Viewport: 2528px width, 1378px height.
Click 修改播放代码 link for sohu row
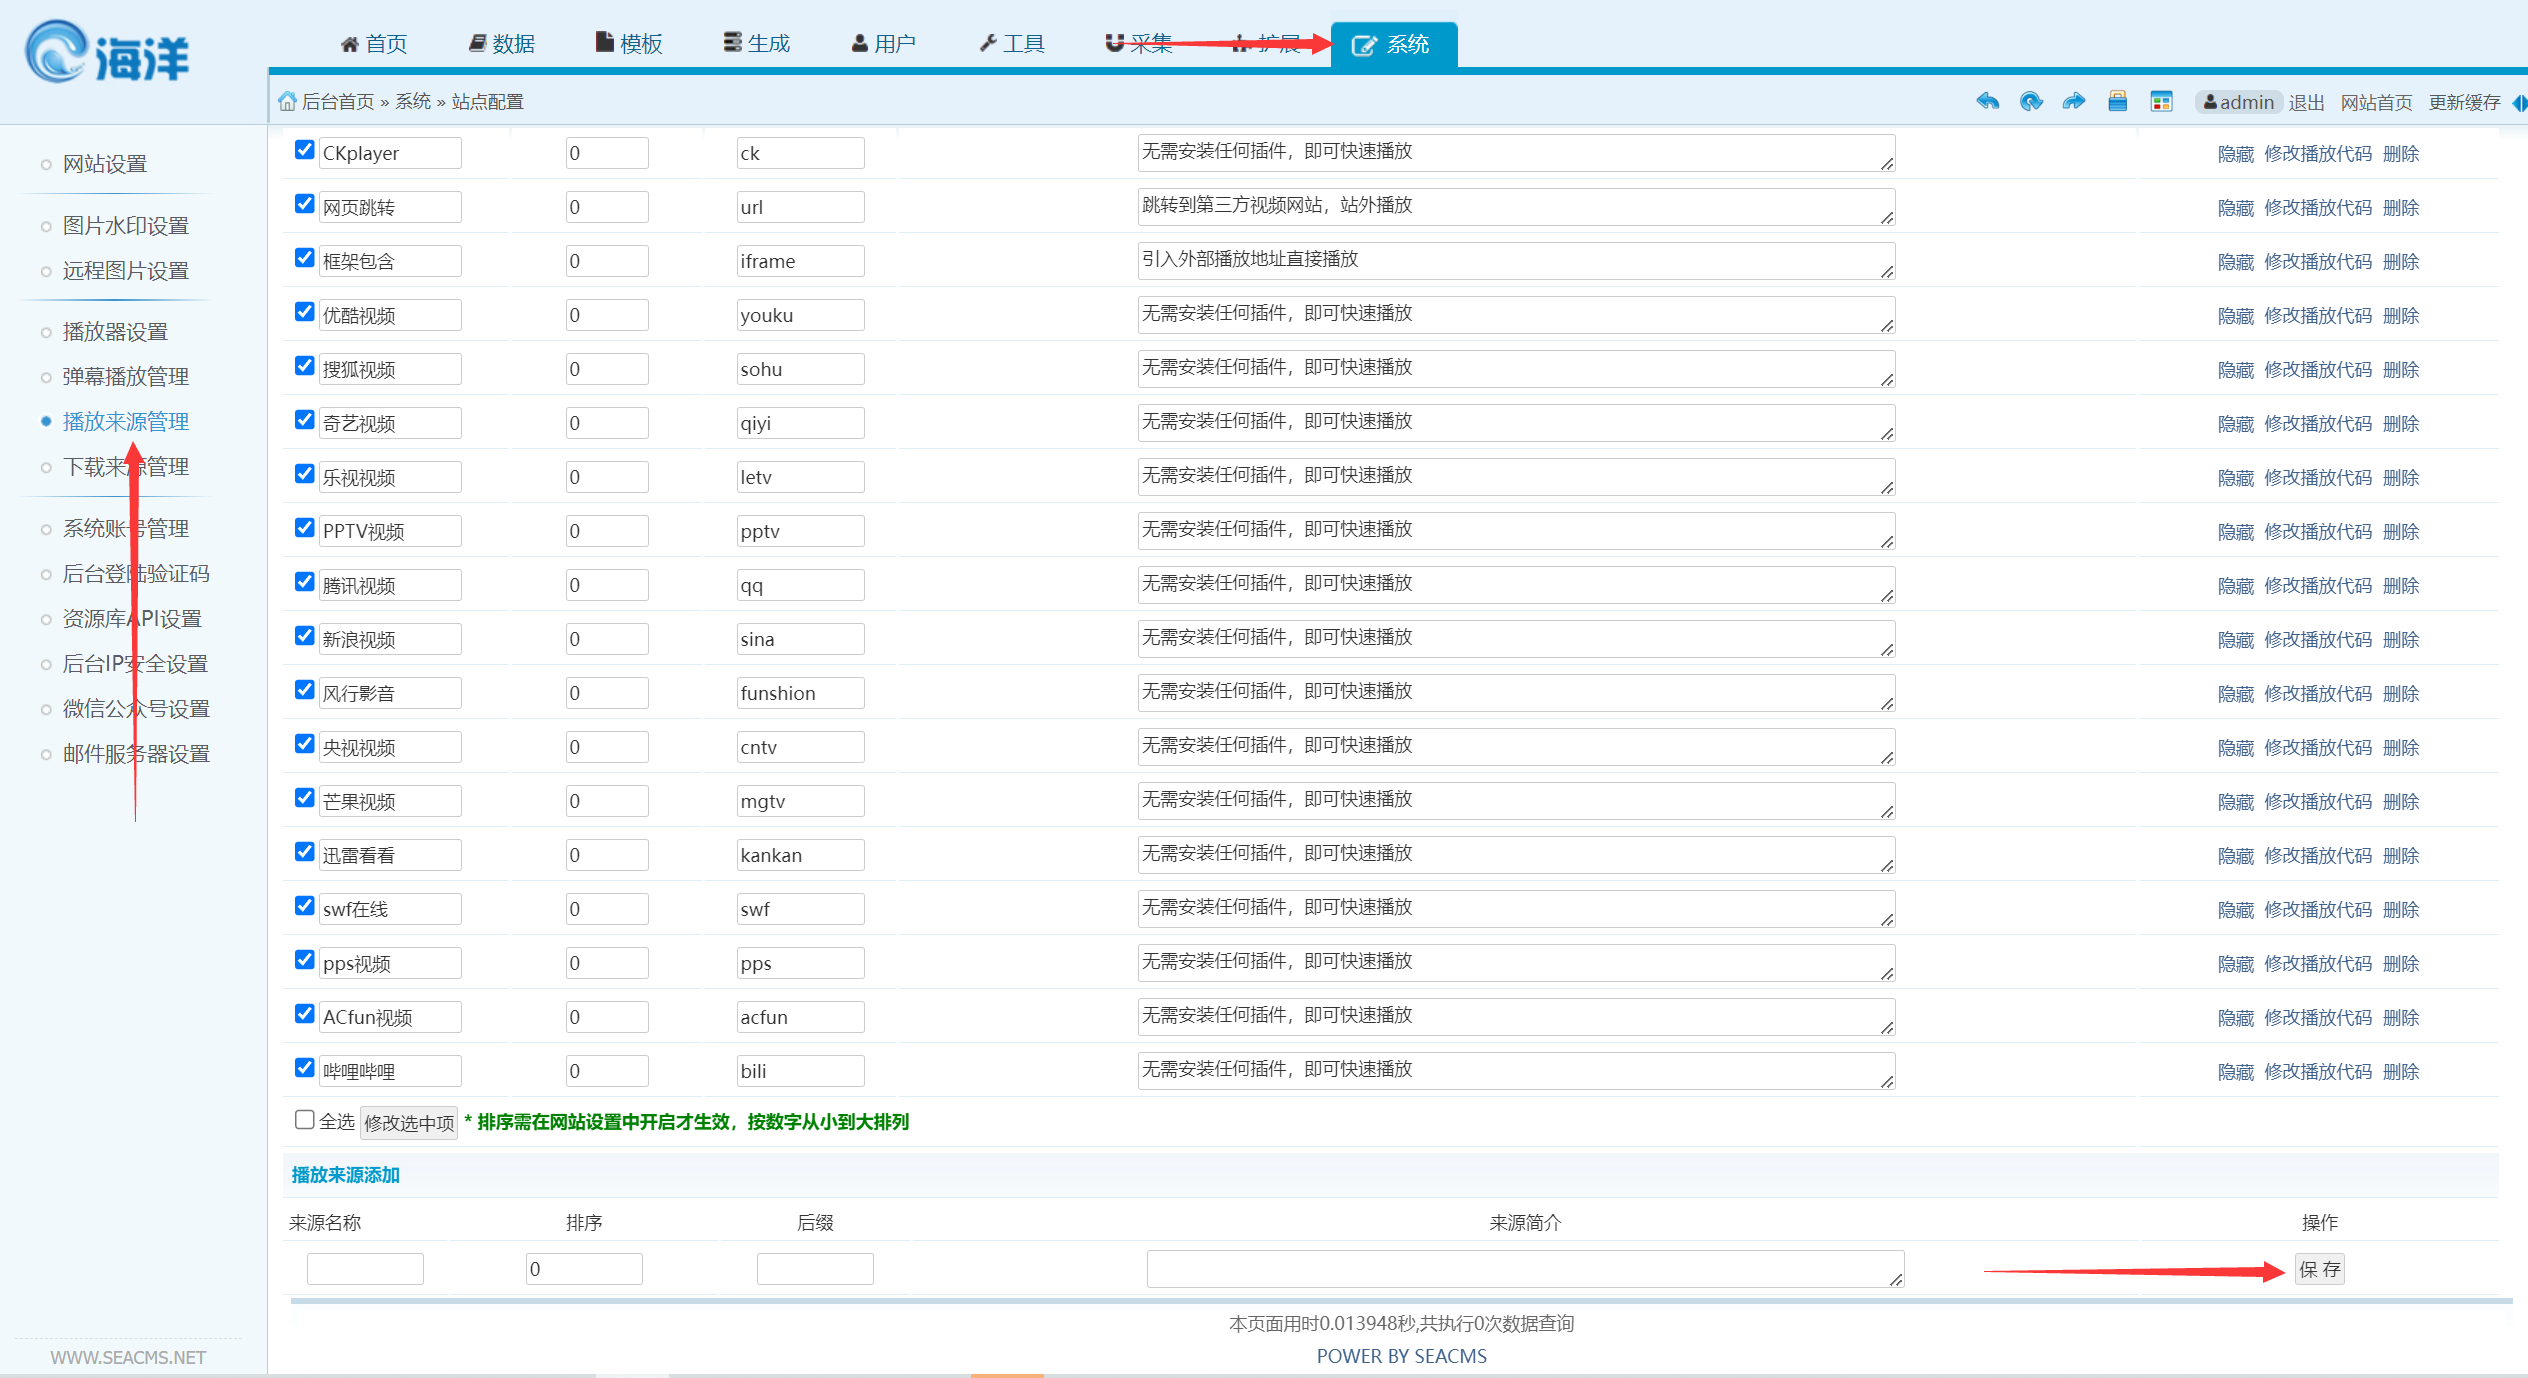pos(2317,370)
